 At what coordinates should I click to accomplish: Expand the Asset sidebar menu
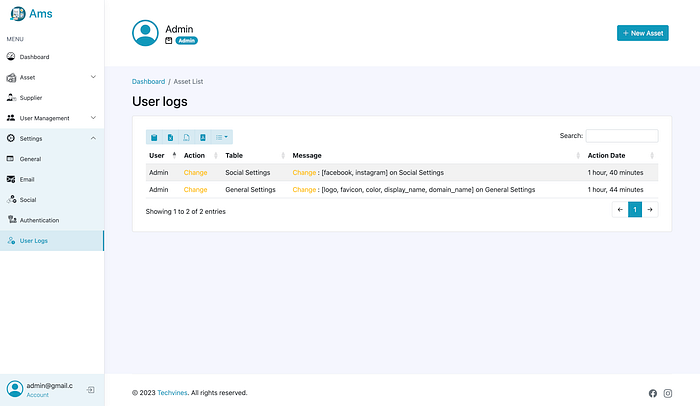coord(52,77)
